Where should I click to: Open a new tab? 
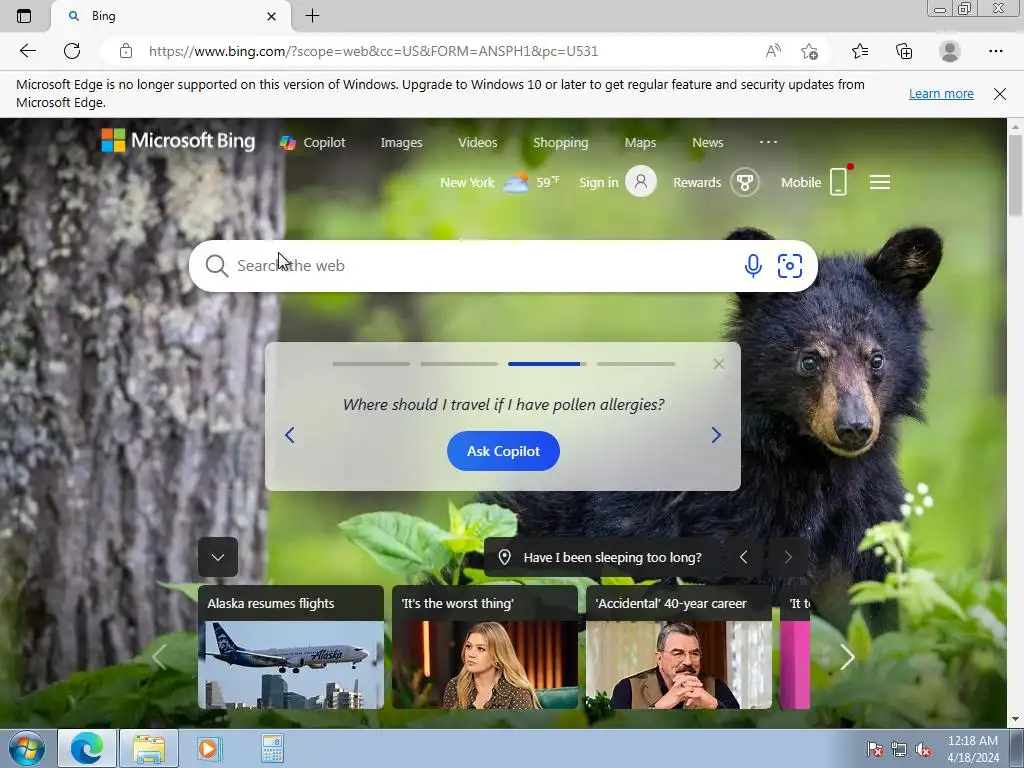coord(312,16)
